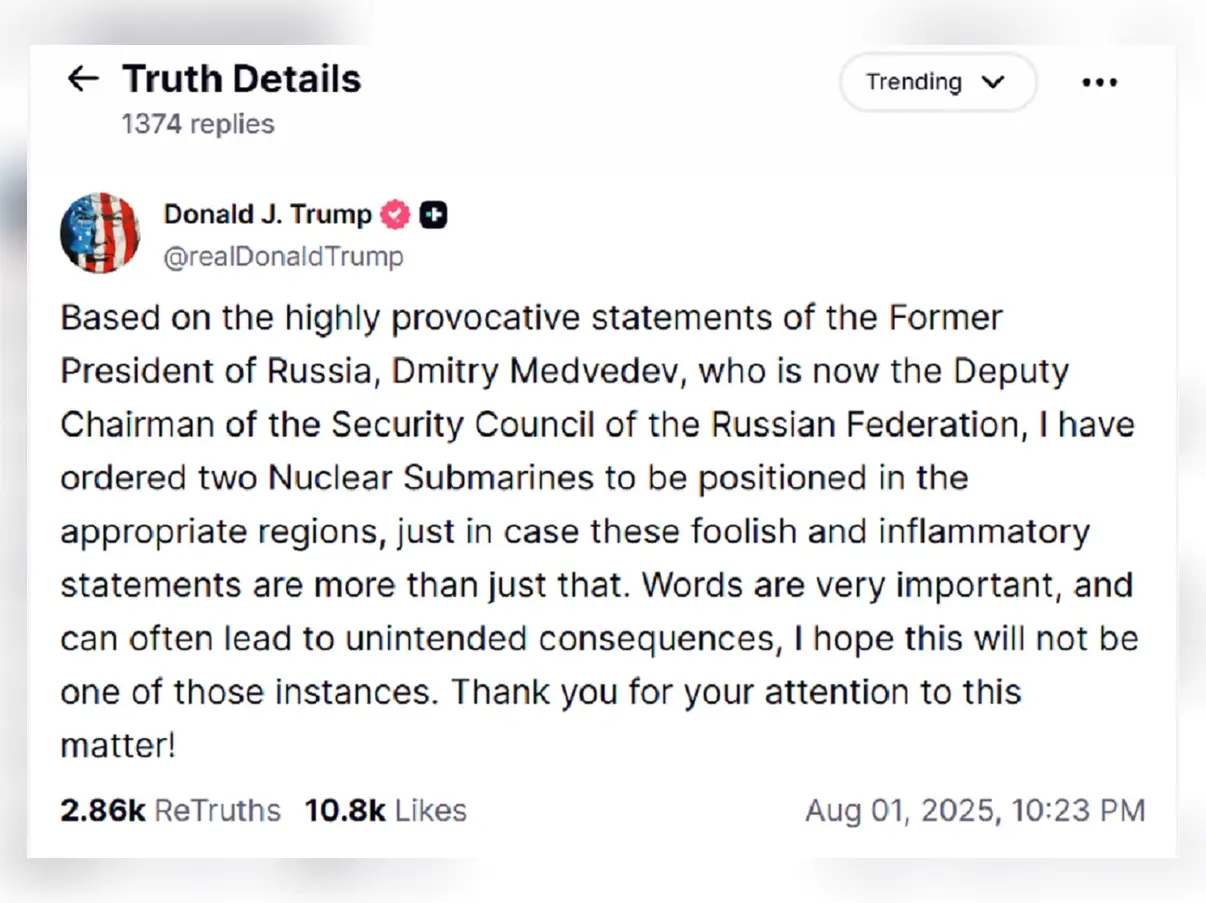The width and height of the screenshot is (1206, 903).
Task: Show the 10.8k Likes list
Action: [386, 810]
